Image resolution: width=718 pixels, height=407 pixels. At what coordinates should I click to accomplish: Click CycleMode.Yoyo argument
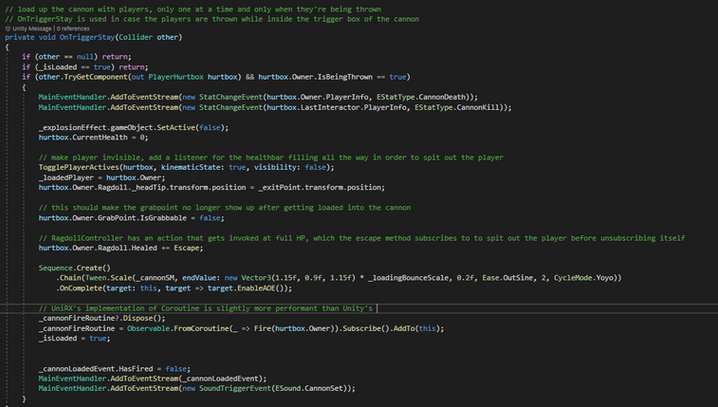pyautogui.click(x=585, y=278)
